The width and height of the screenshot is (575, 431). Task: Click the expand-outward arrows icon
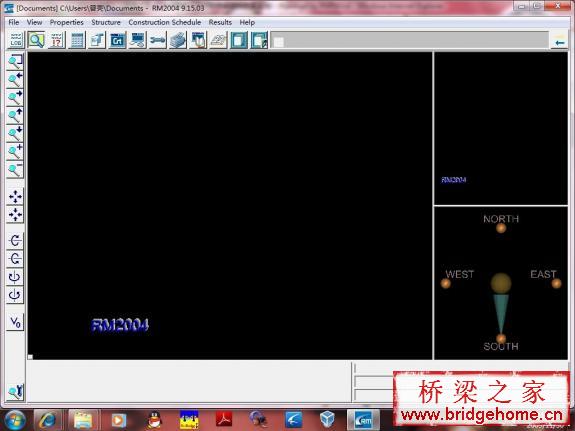(15, 197)
